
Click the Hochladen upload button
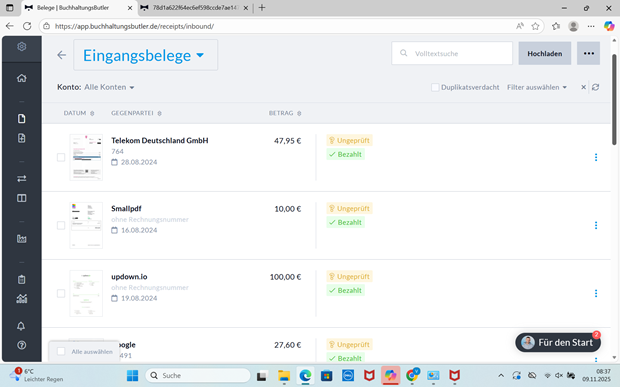coord(544,53)
